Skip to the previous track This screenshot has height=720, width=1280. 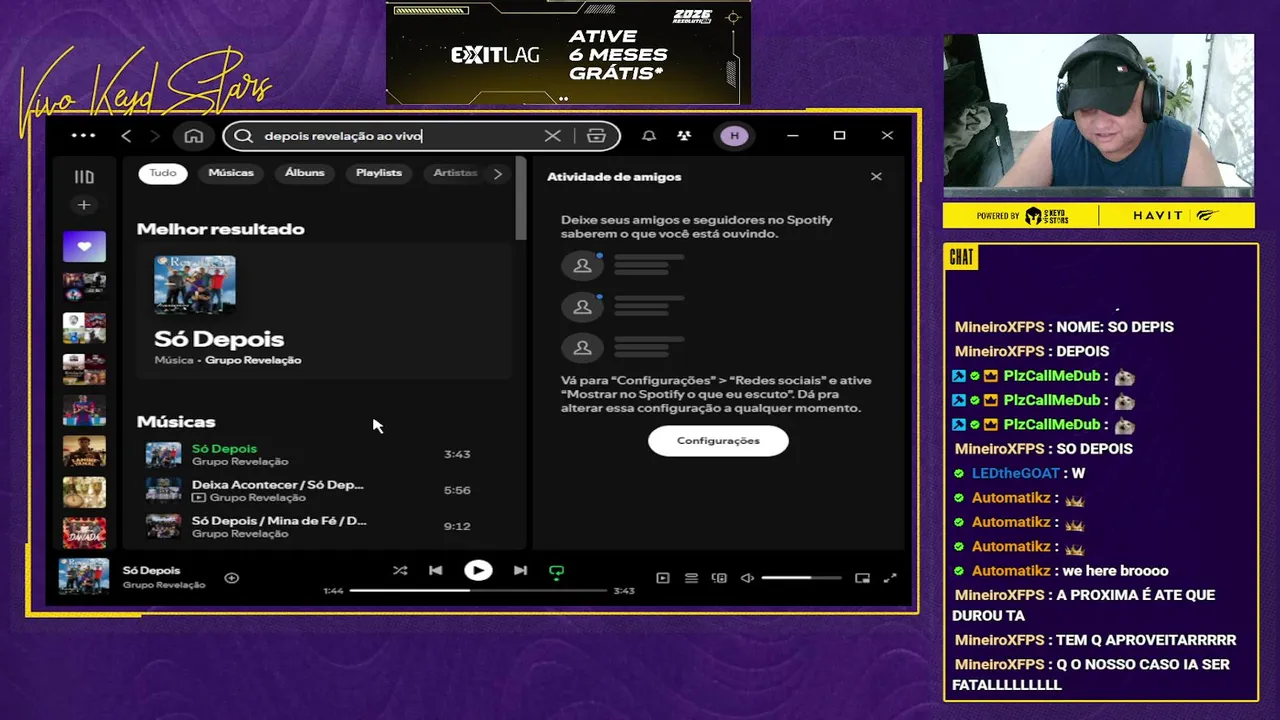pyautogui.click(x=435, y=571)
